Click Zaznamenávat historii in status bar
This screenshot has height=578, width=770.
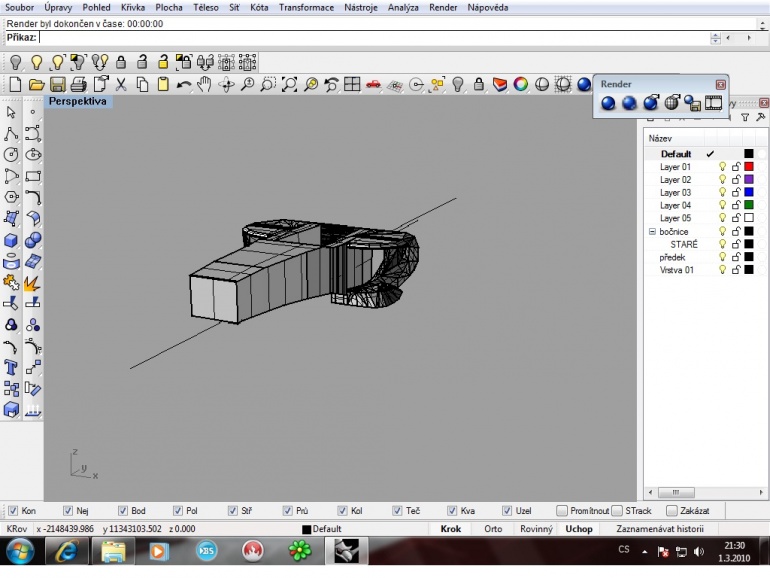(x=660, y=529)
